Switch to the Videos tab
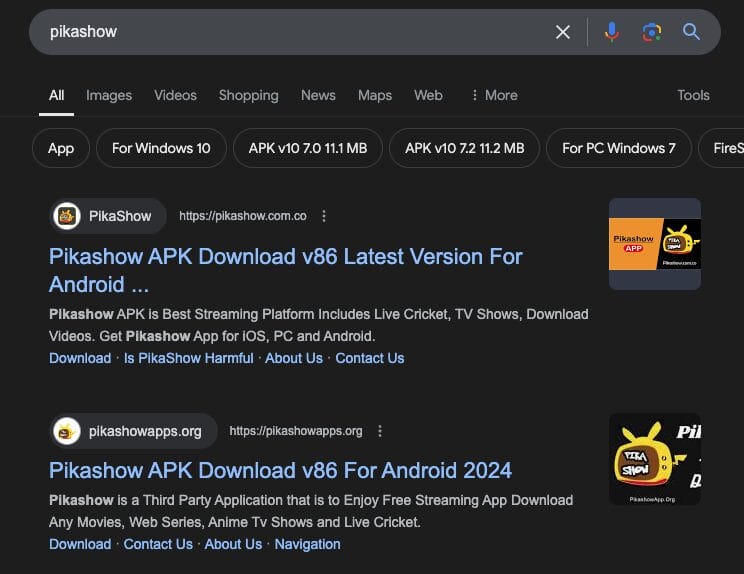The height and width of the screenshot is (574, 744). [175, 95]
